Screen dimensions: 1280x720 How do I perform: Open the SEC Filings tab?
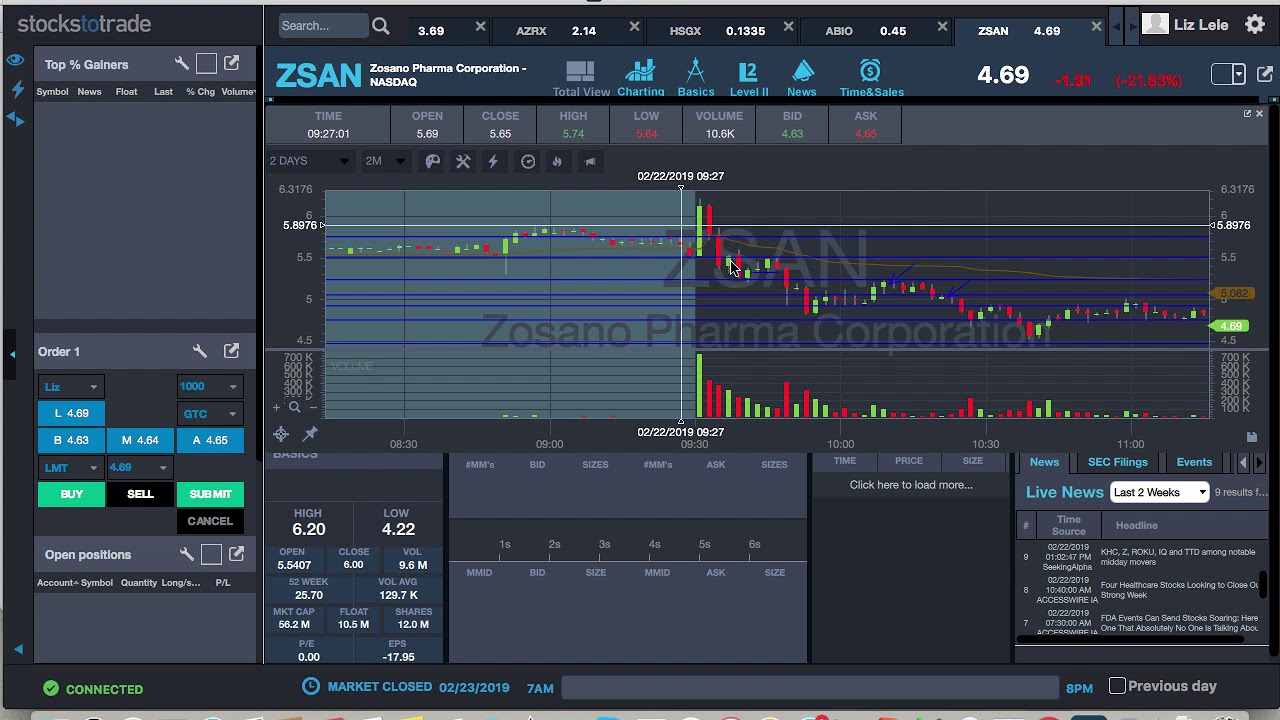pos(1117,462)
